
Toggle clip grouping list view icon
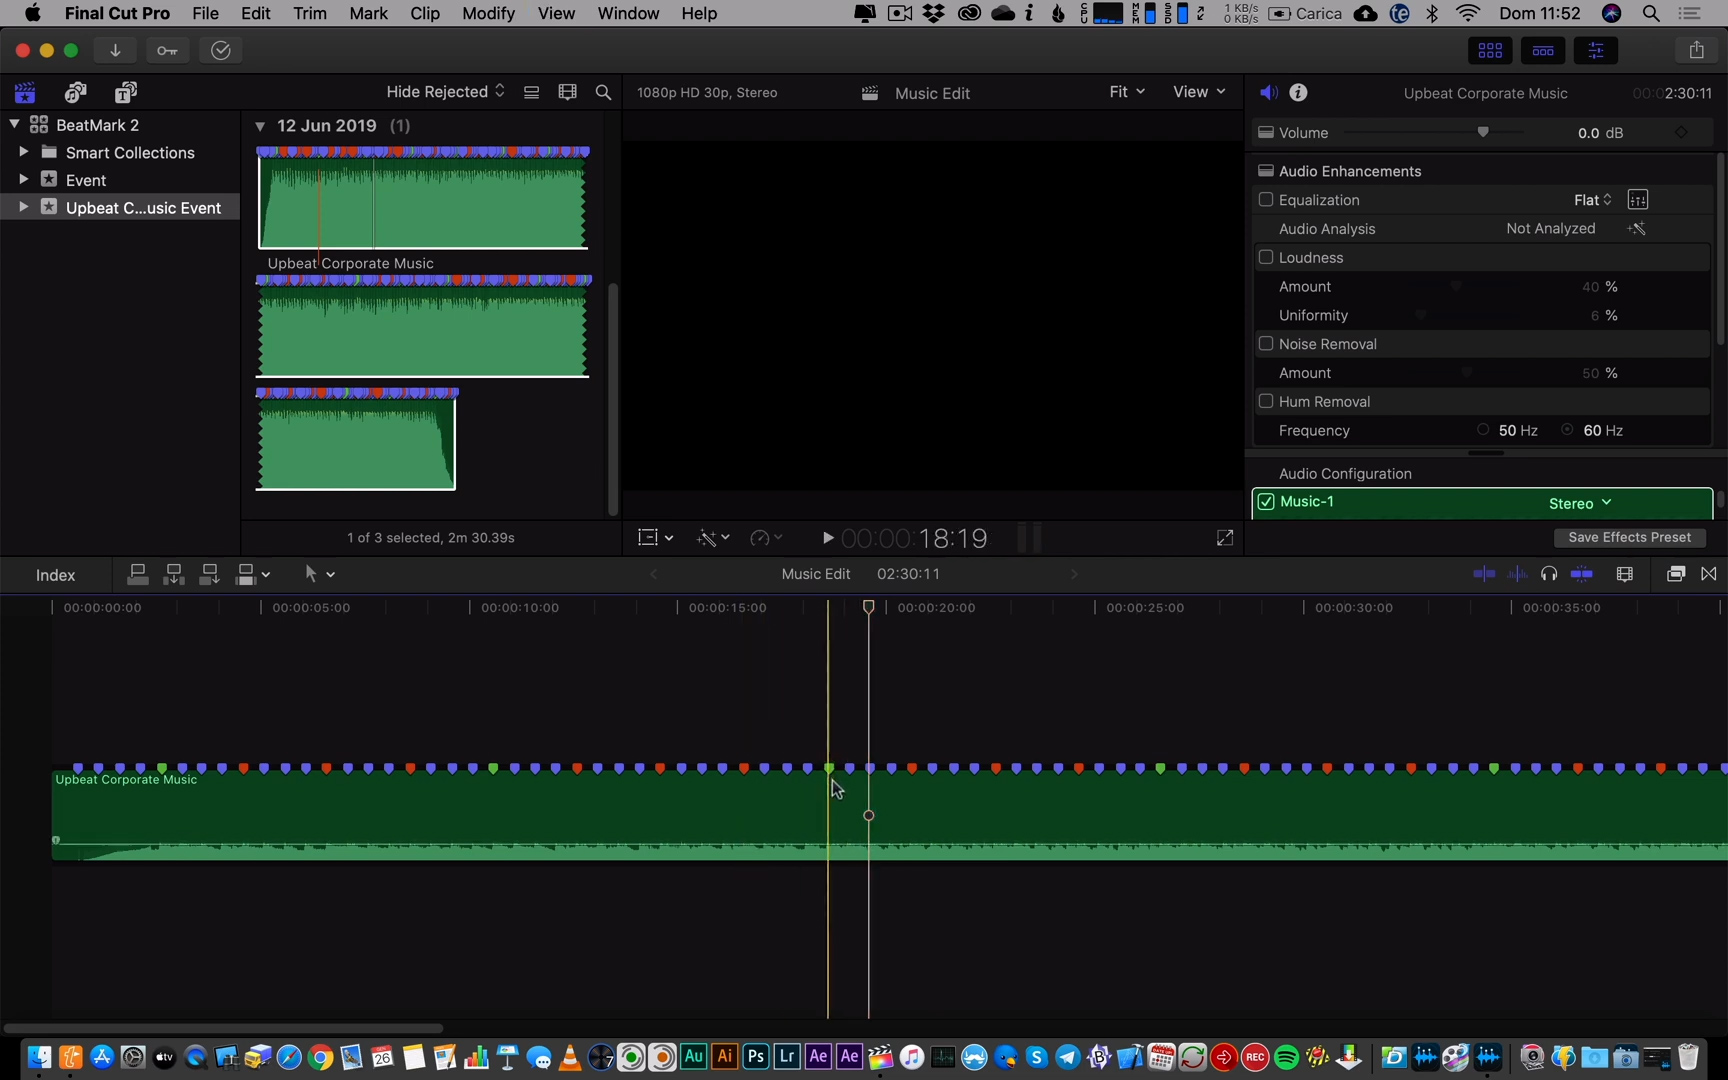point(532,92)
